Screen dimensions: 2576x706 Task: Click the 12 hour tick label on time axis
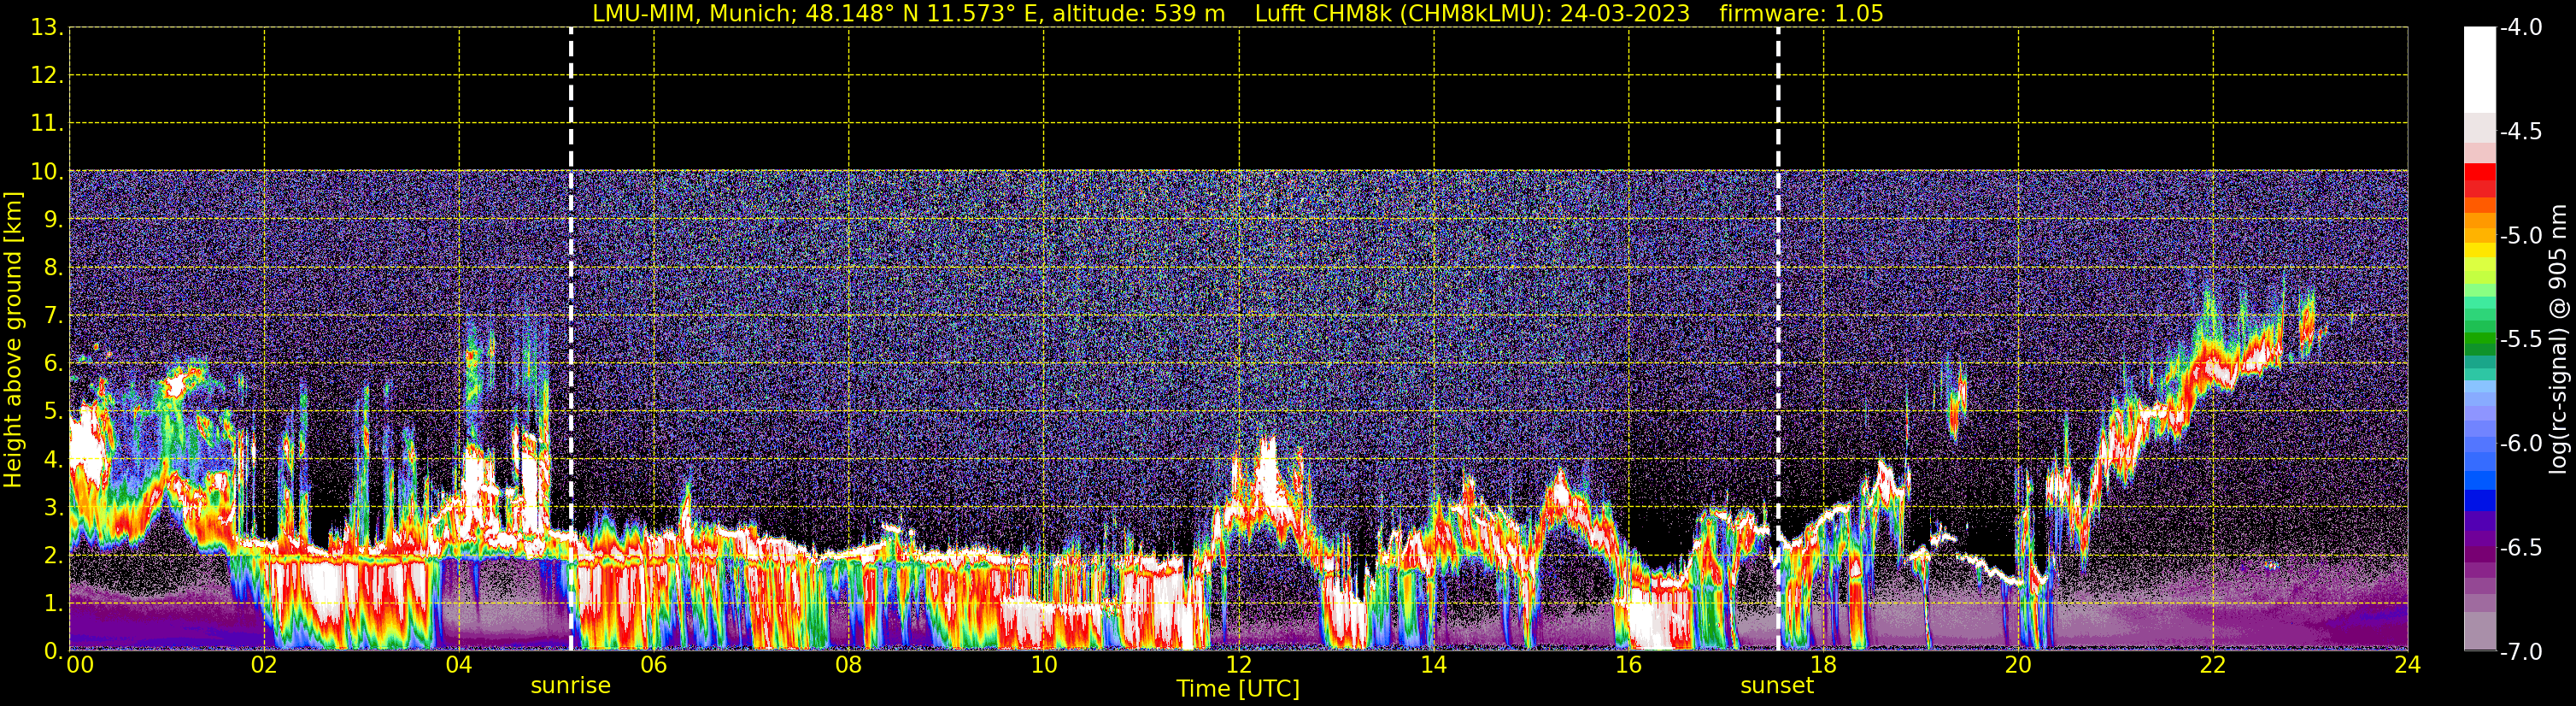coord(1238,666)
